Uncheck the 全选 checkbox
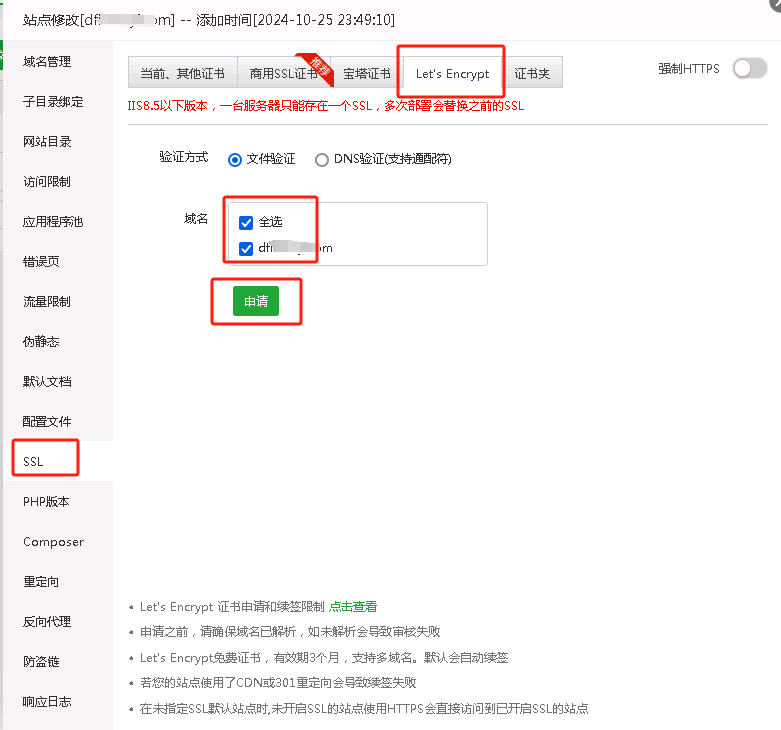 coord(246,222)
